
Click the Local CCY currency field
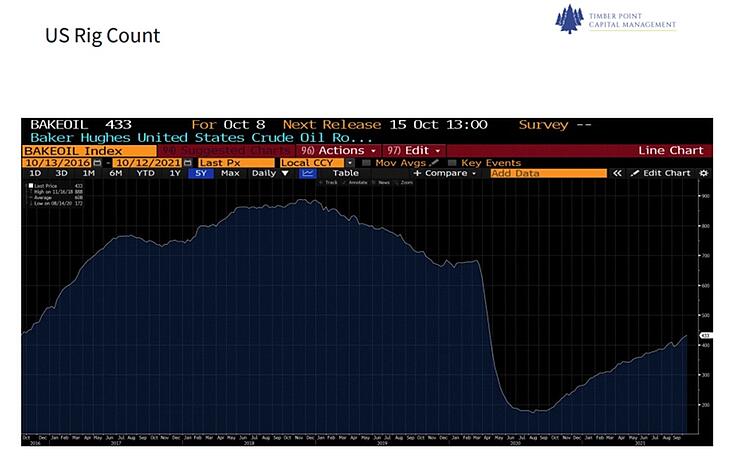click(x=313, y=163)
